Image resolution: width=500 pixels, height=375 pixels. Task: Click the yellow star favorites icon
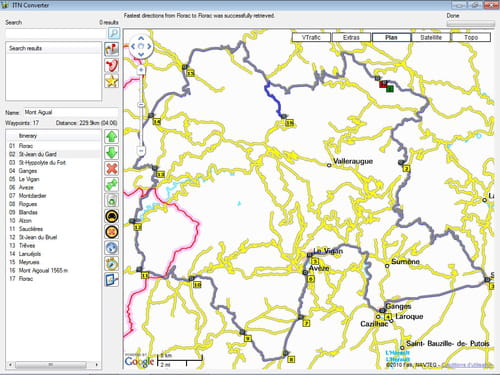tap(112, 81)
